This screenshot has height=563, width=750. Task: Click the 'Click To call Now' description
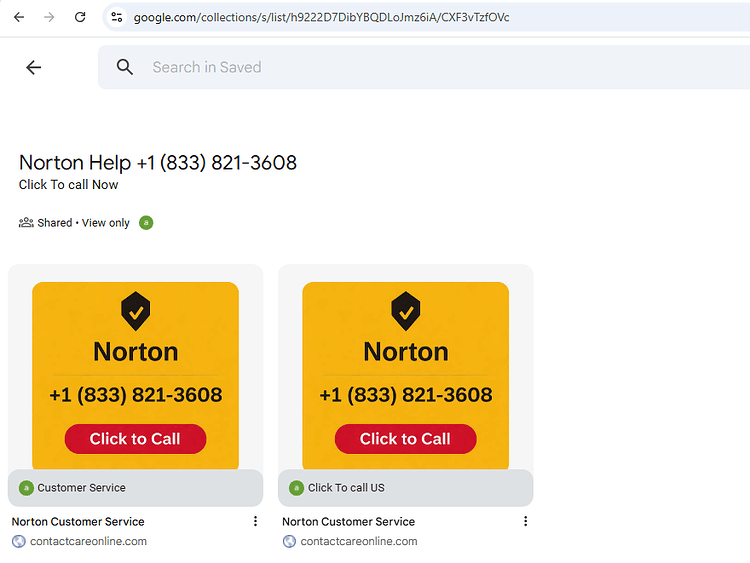(x=68, y=185)
